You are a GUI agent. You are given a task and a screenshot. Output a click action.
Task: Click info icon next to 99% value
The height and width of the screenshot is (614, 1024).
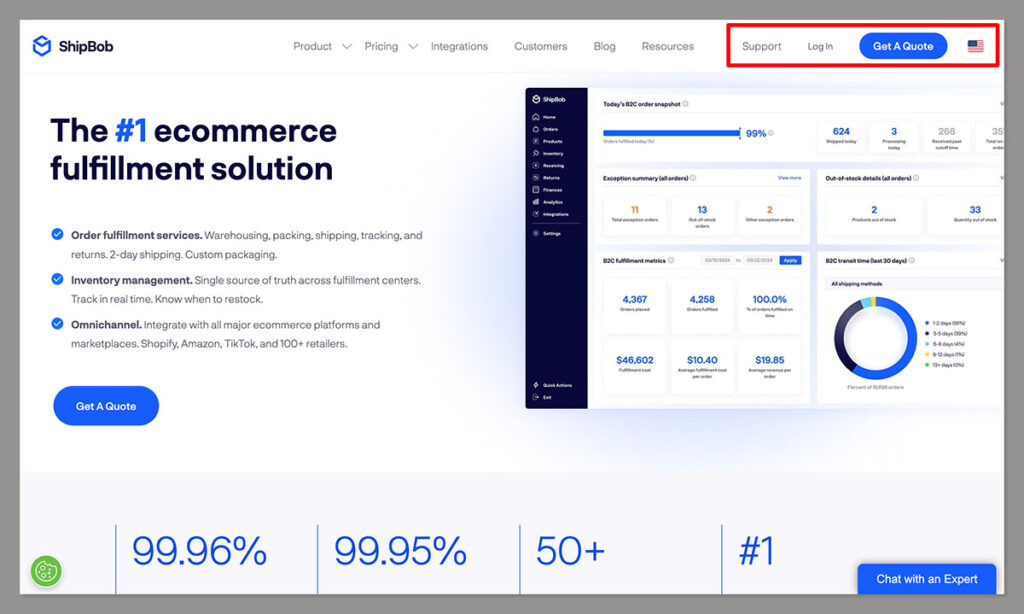coord(771,133)
